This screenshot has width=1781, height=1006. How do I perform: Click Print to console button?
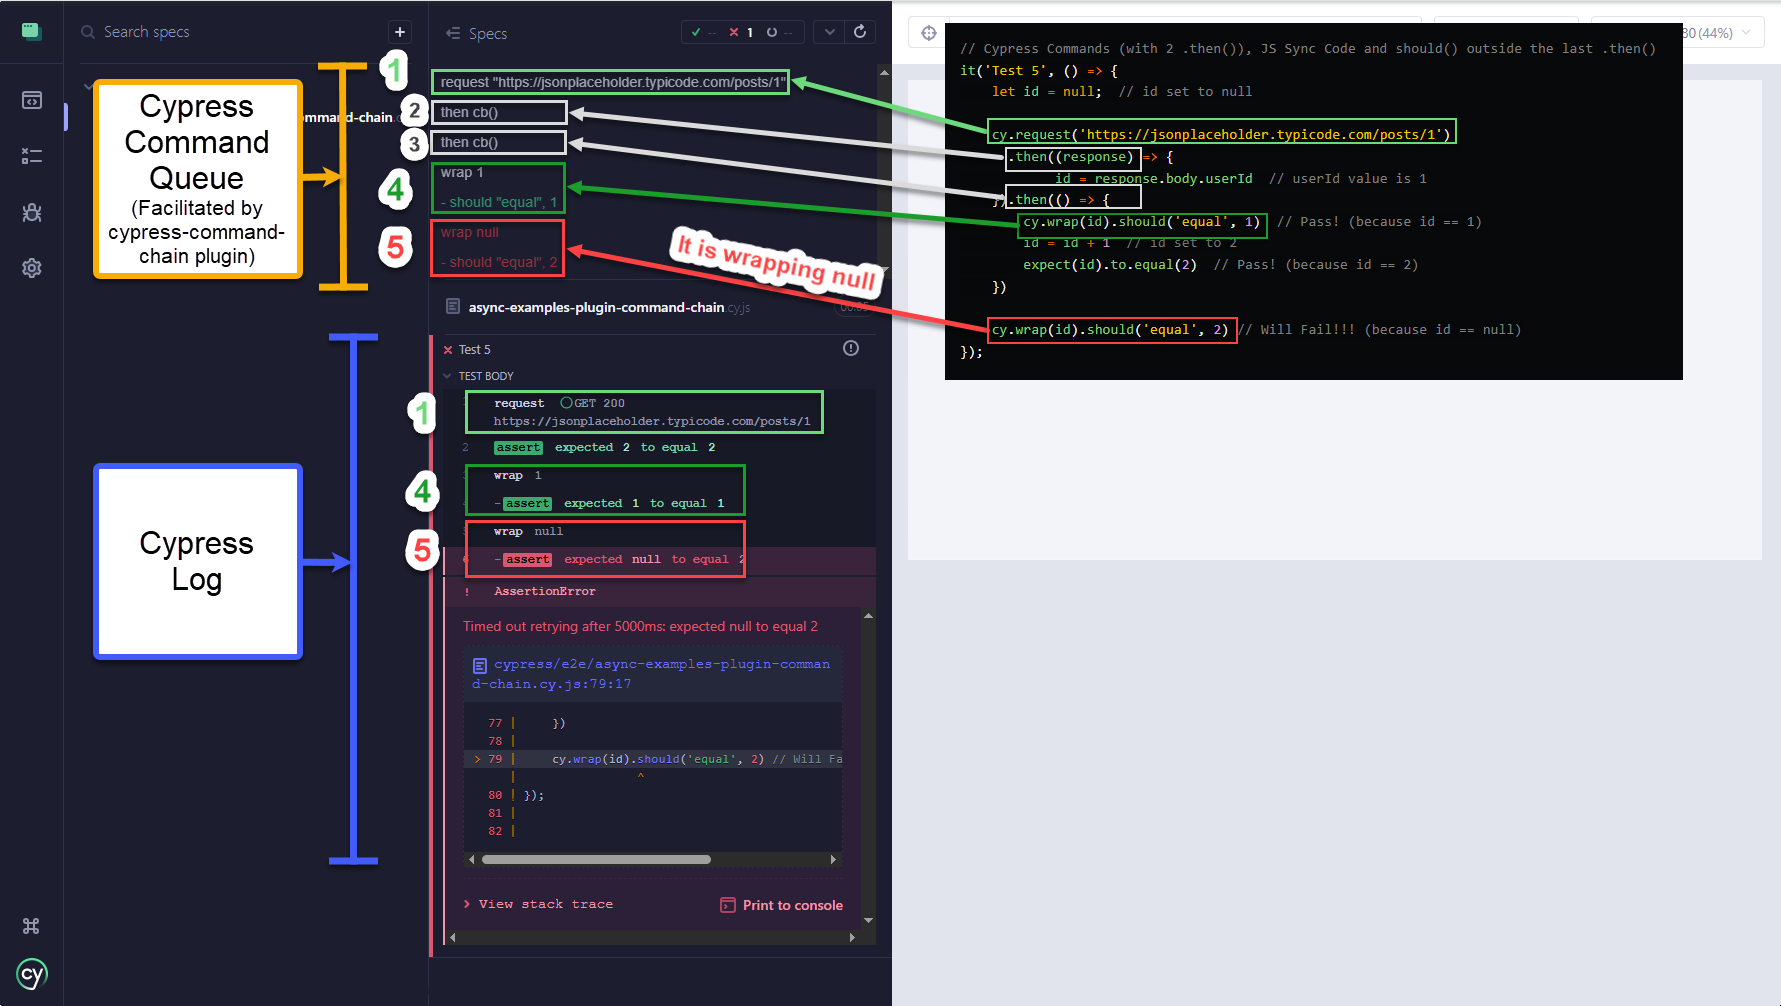click(x=782, y=905)
